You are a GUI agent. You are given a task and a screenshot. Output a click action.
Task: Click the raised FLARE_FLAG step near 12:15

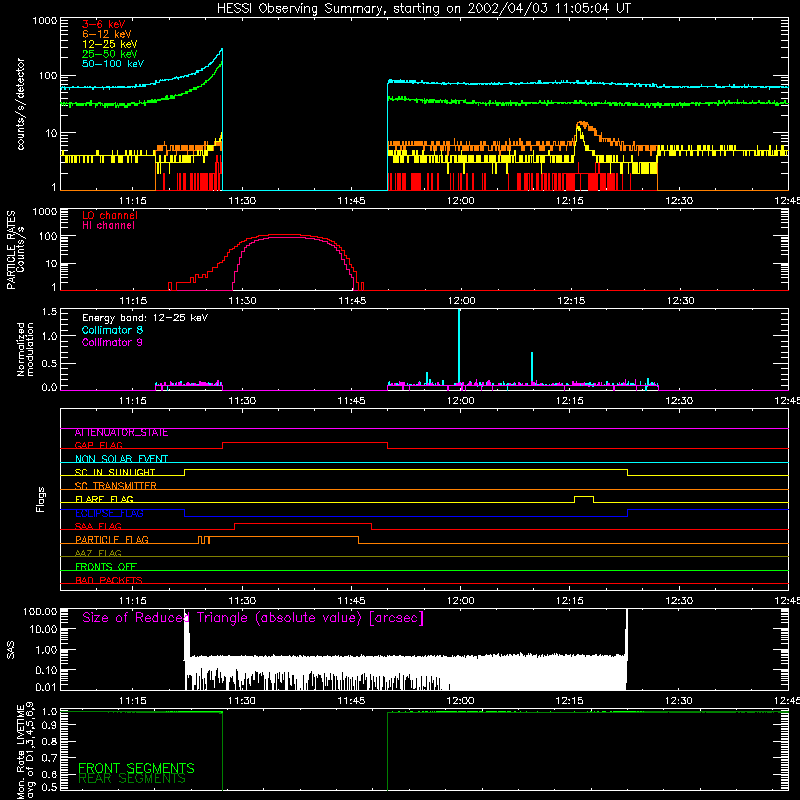coord(584,497)
